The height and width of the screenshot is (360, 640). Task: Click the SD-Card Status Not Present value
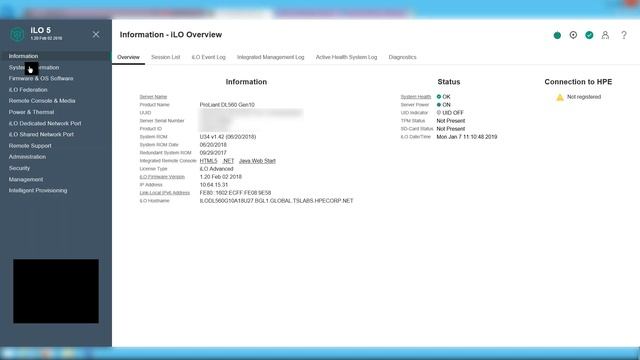tap(451, 129)
